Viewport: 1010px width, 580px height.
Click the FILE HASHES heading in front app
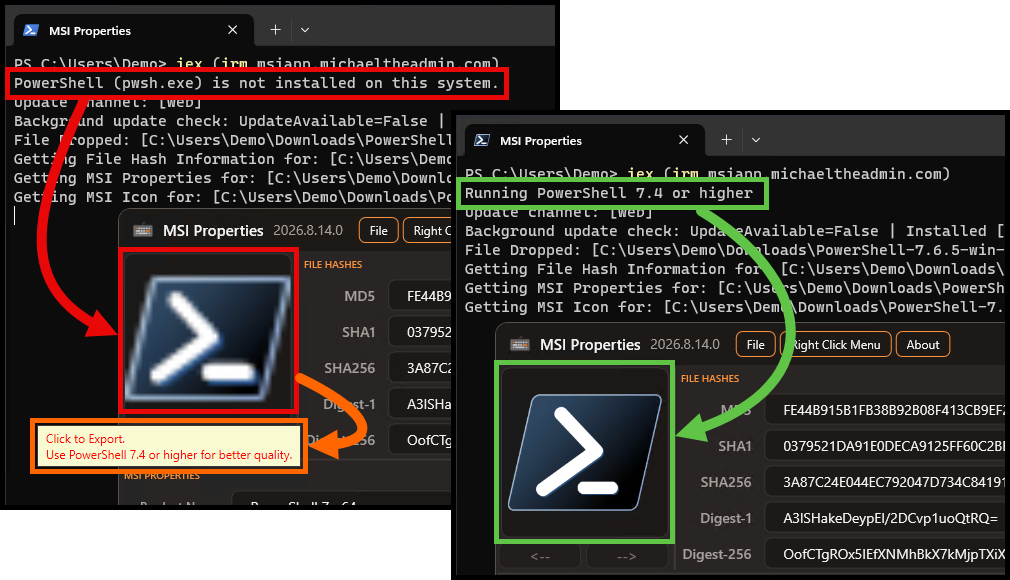(710, 378)
